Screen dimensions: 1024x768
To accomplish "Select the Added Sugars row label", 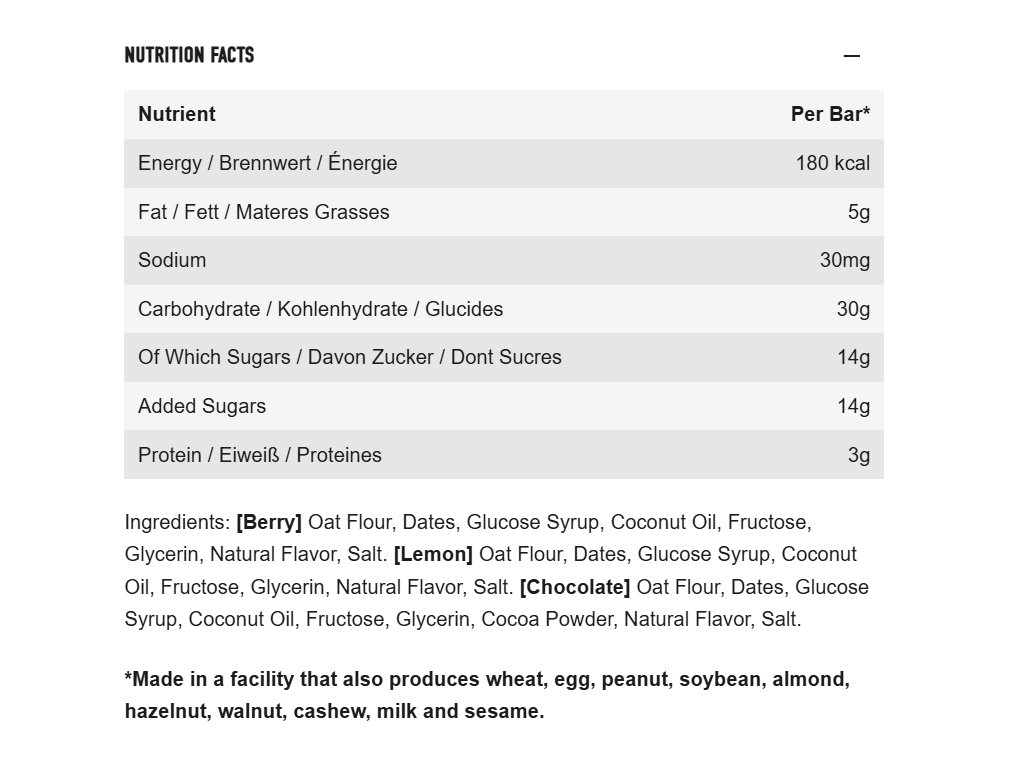I will [202, 406].
